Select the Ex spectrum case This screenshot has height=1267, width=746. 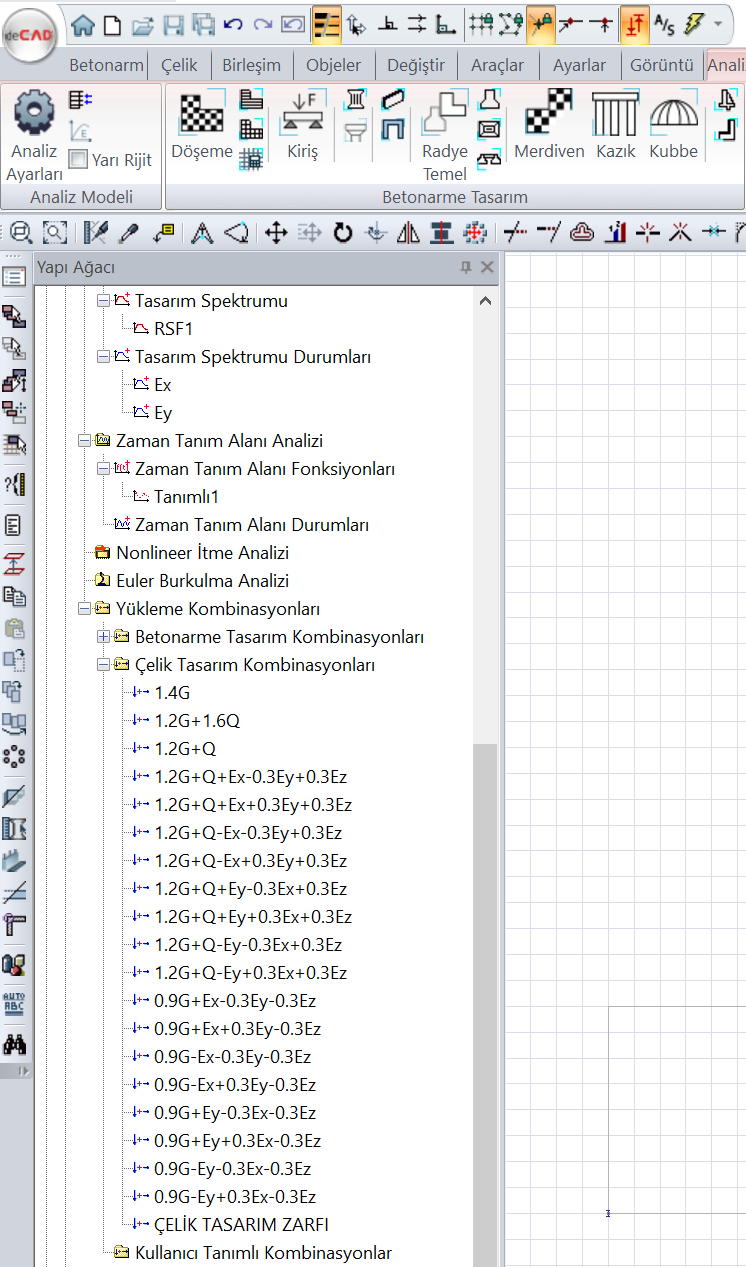tap(163, 384)
